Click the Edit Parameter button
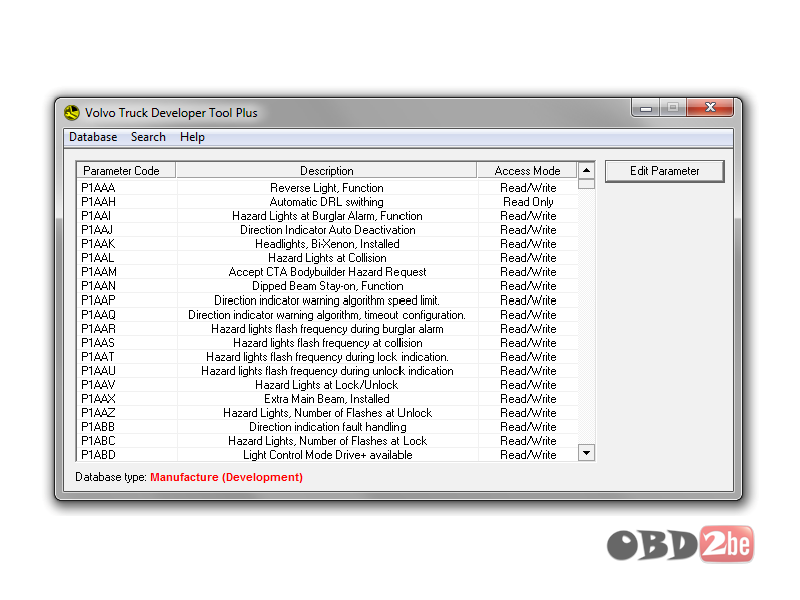800x600 pixels. (x=664, y=171)
